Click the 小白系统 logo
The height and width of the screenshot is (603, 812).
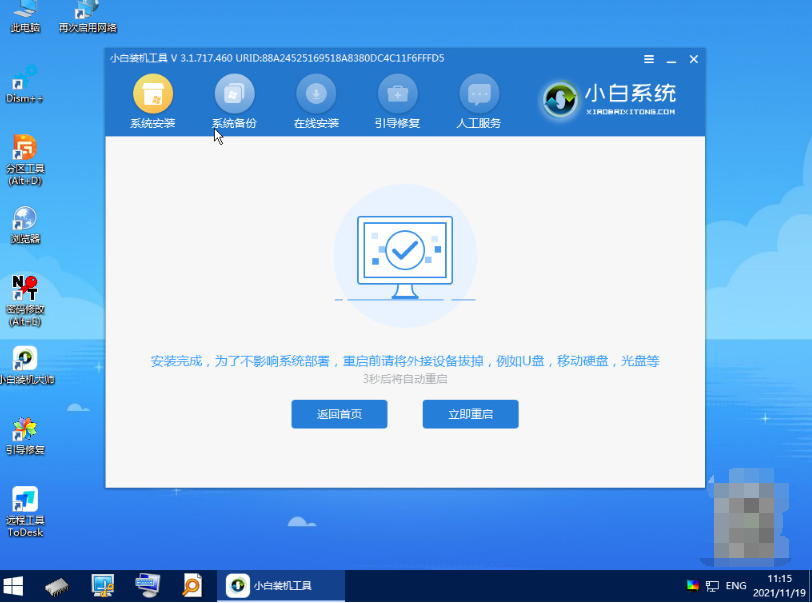click(609, 98)
